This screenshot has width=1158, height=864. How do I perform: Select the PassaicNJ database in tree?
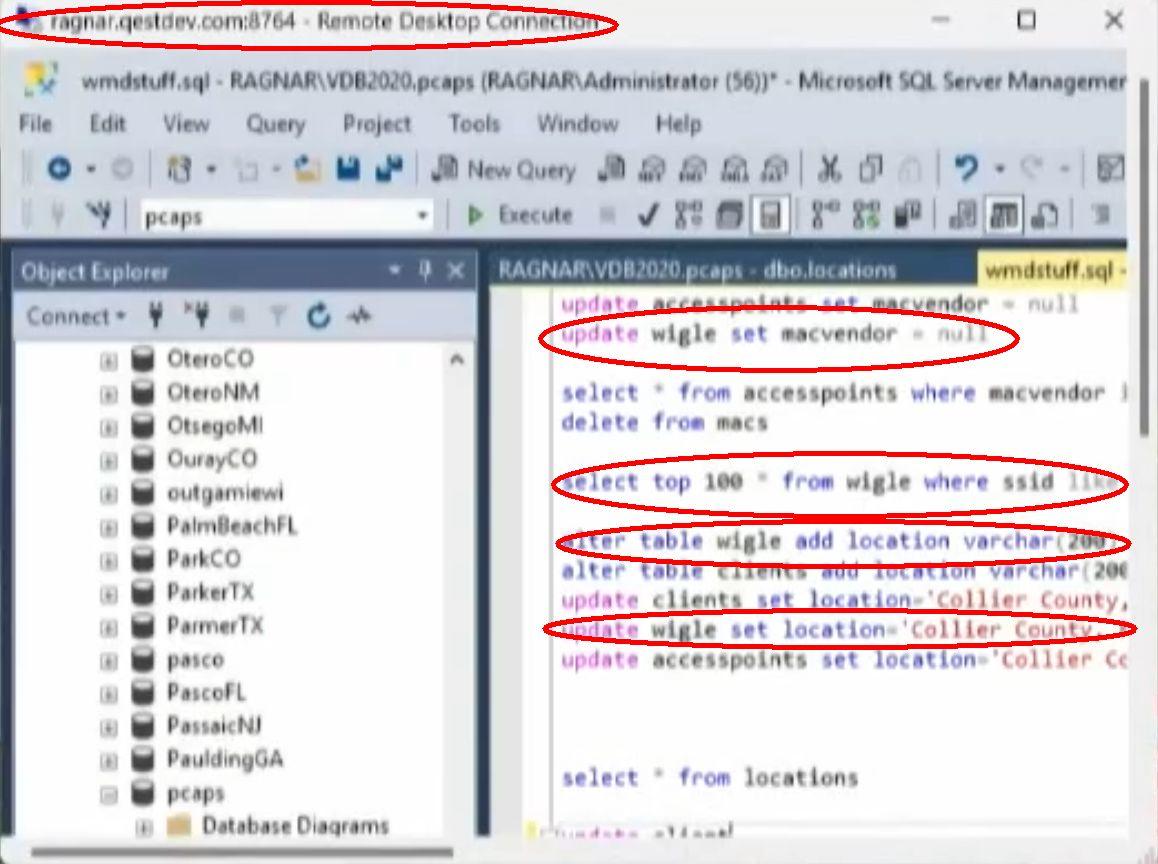coord(214,726)
